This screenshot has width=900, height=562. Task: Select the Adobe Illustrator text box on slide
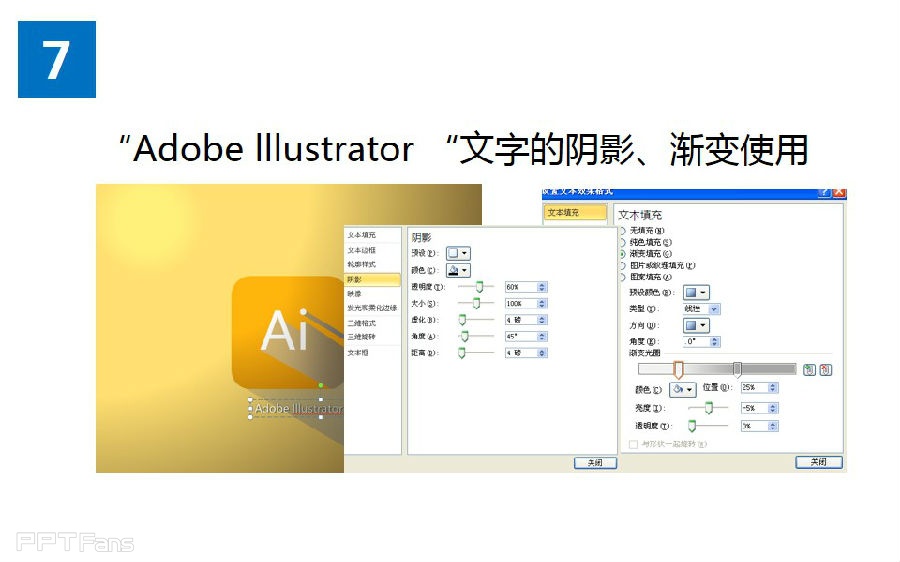(x=296, y=409)
